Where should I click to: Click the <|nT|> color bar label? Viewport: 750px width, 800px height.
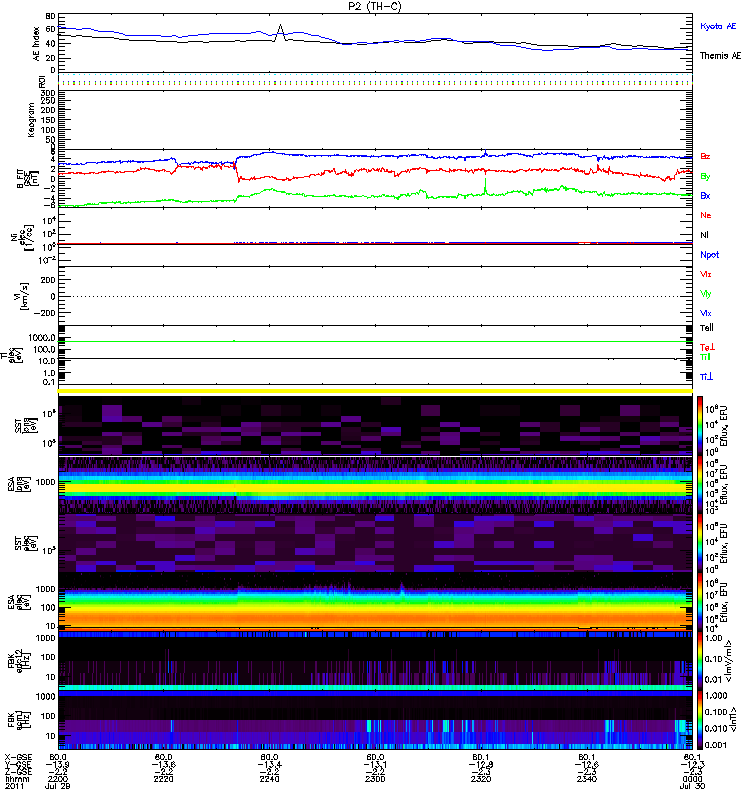[x=731, y=720]
